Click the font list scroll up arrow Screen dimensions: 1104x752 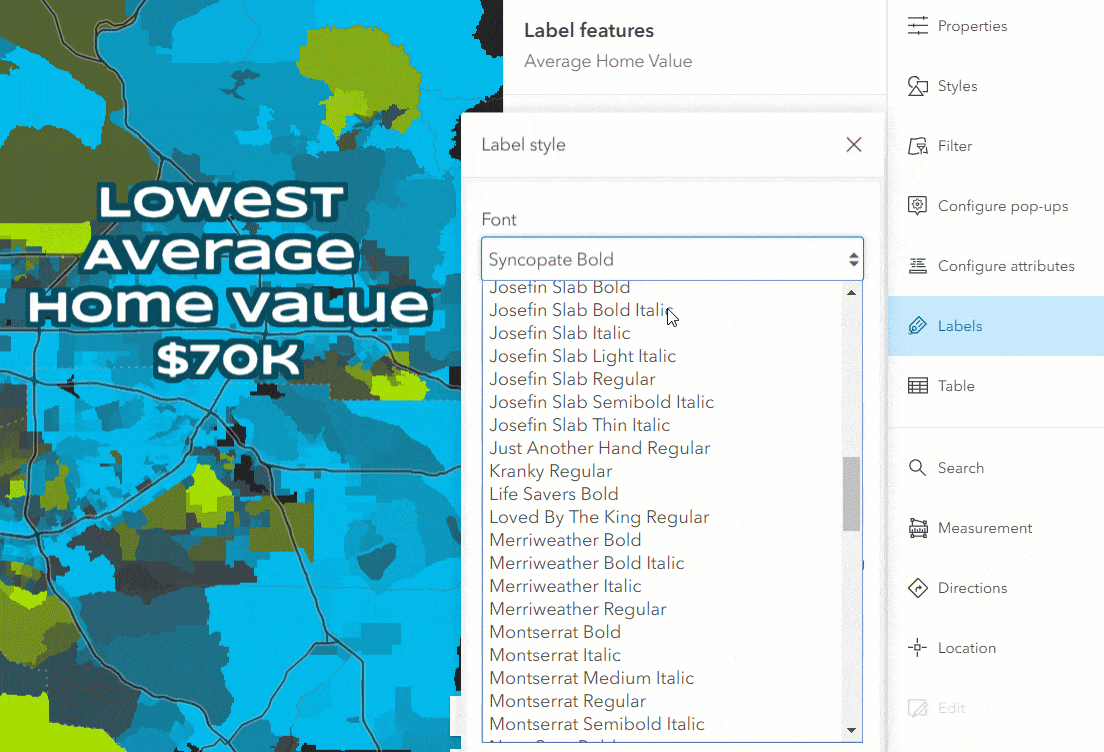point(851,292)
